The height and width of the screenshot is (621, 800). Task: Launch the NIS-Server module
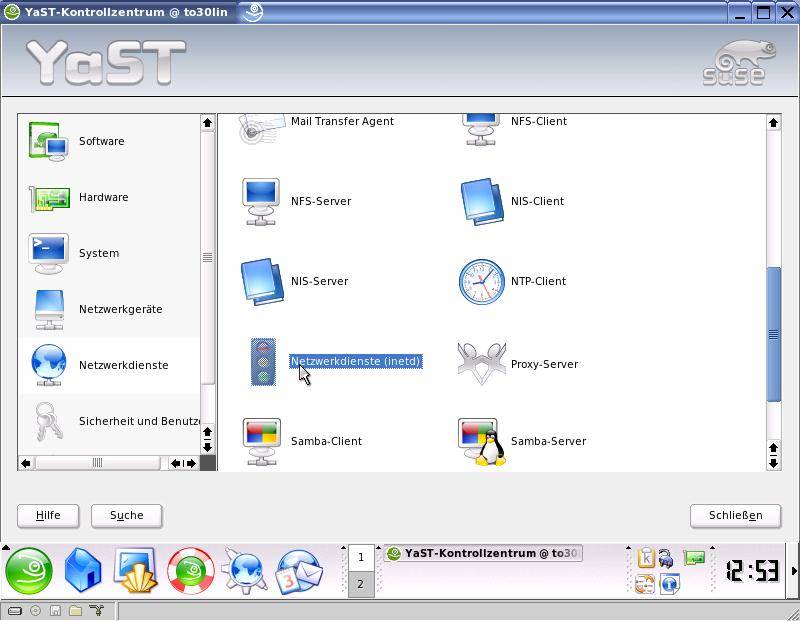(294, 281)
